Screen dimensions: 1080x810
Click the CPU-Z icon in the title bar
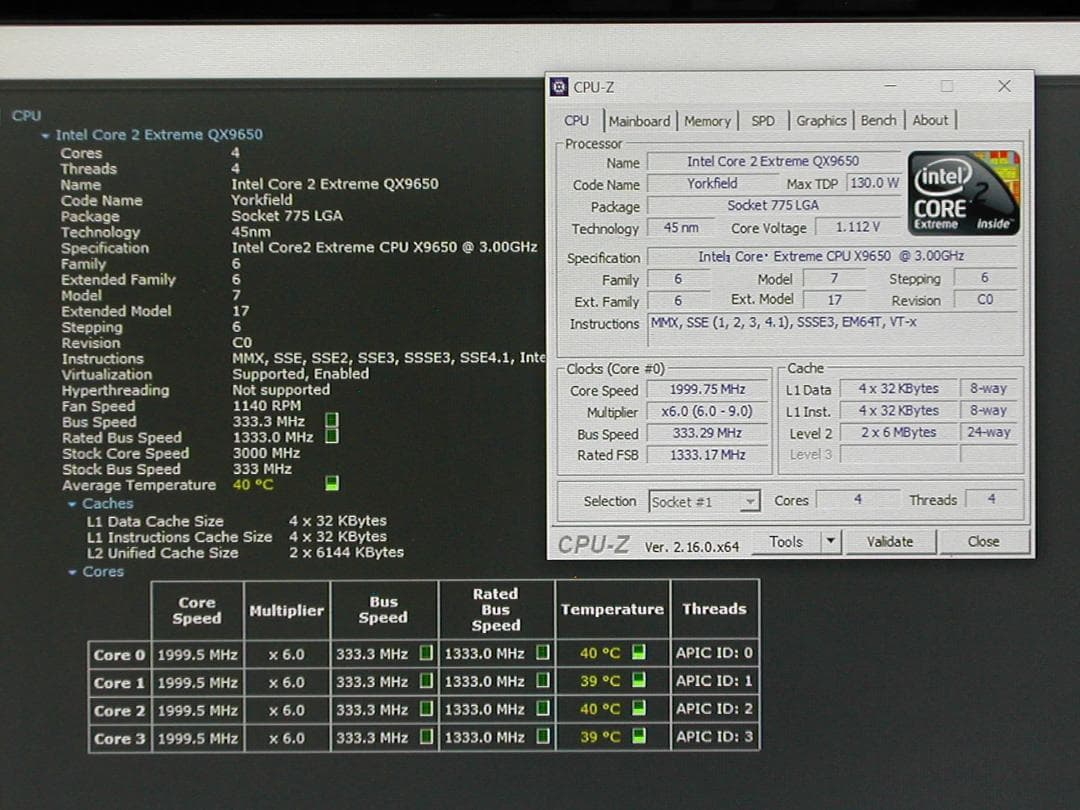coord(558,87)
